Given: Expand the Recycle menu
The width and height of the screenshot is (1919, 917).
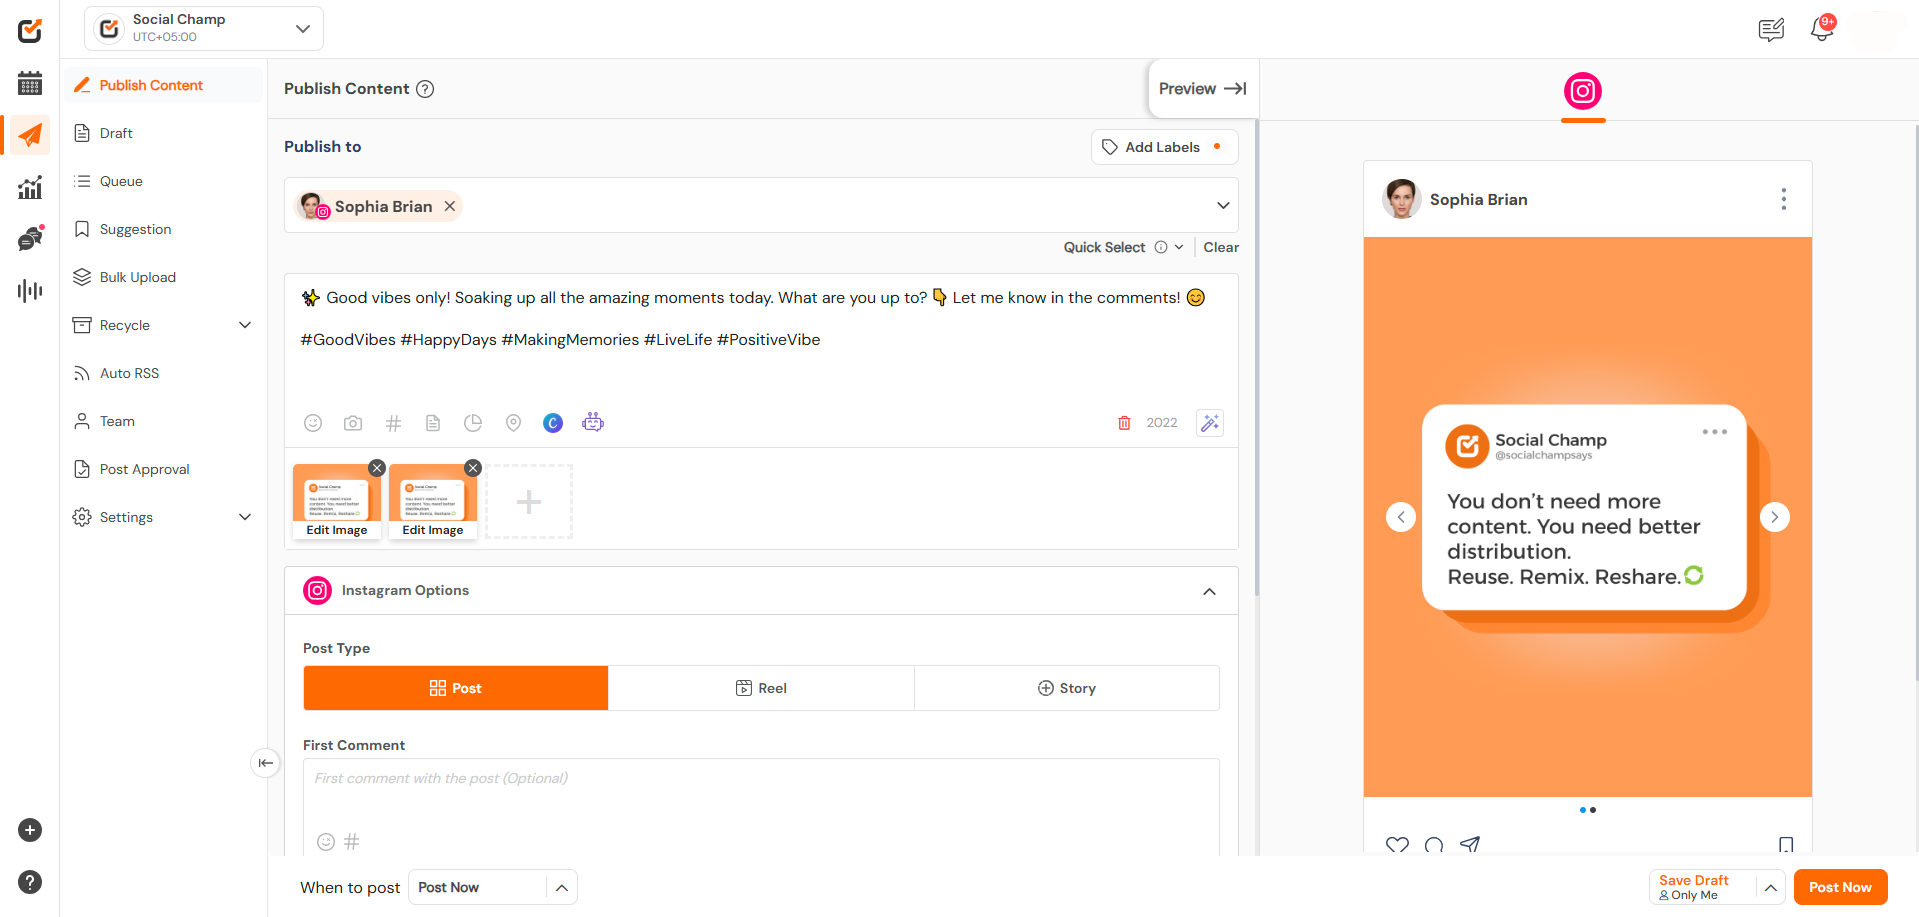Looking at the screenshot, I should pyautogui.click(x=245, y=325).
